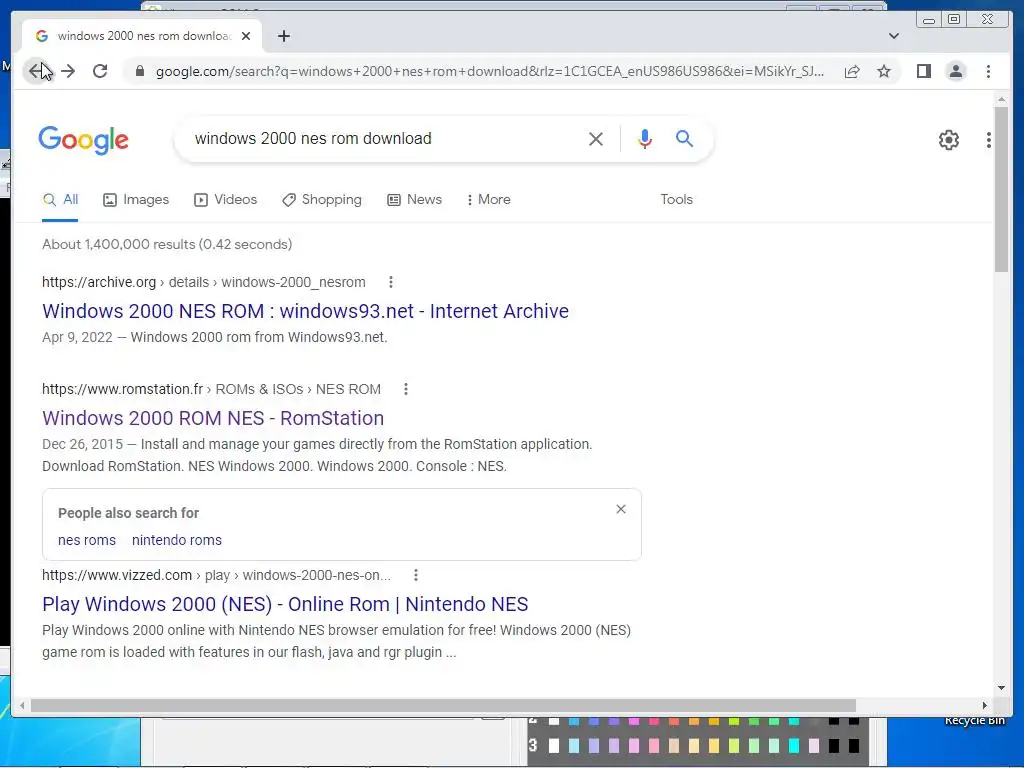
Task: Pick the first black swatch in palette row 3
Action: coord(833,746)
